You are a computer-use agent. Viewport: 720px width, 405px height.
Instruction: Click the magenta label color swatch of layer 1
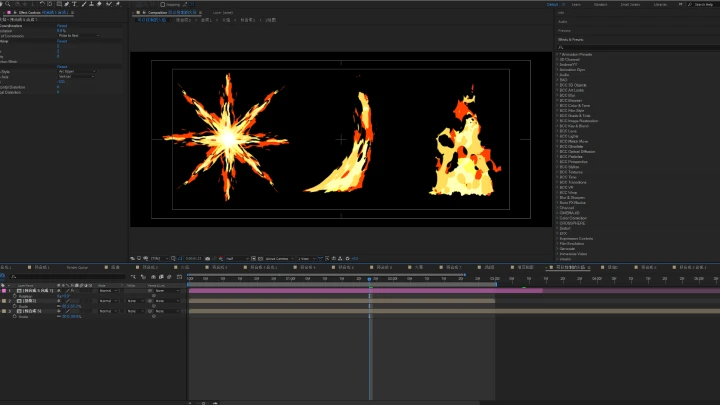4,291
